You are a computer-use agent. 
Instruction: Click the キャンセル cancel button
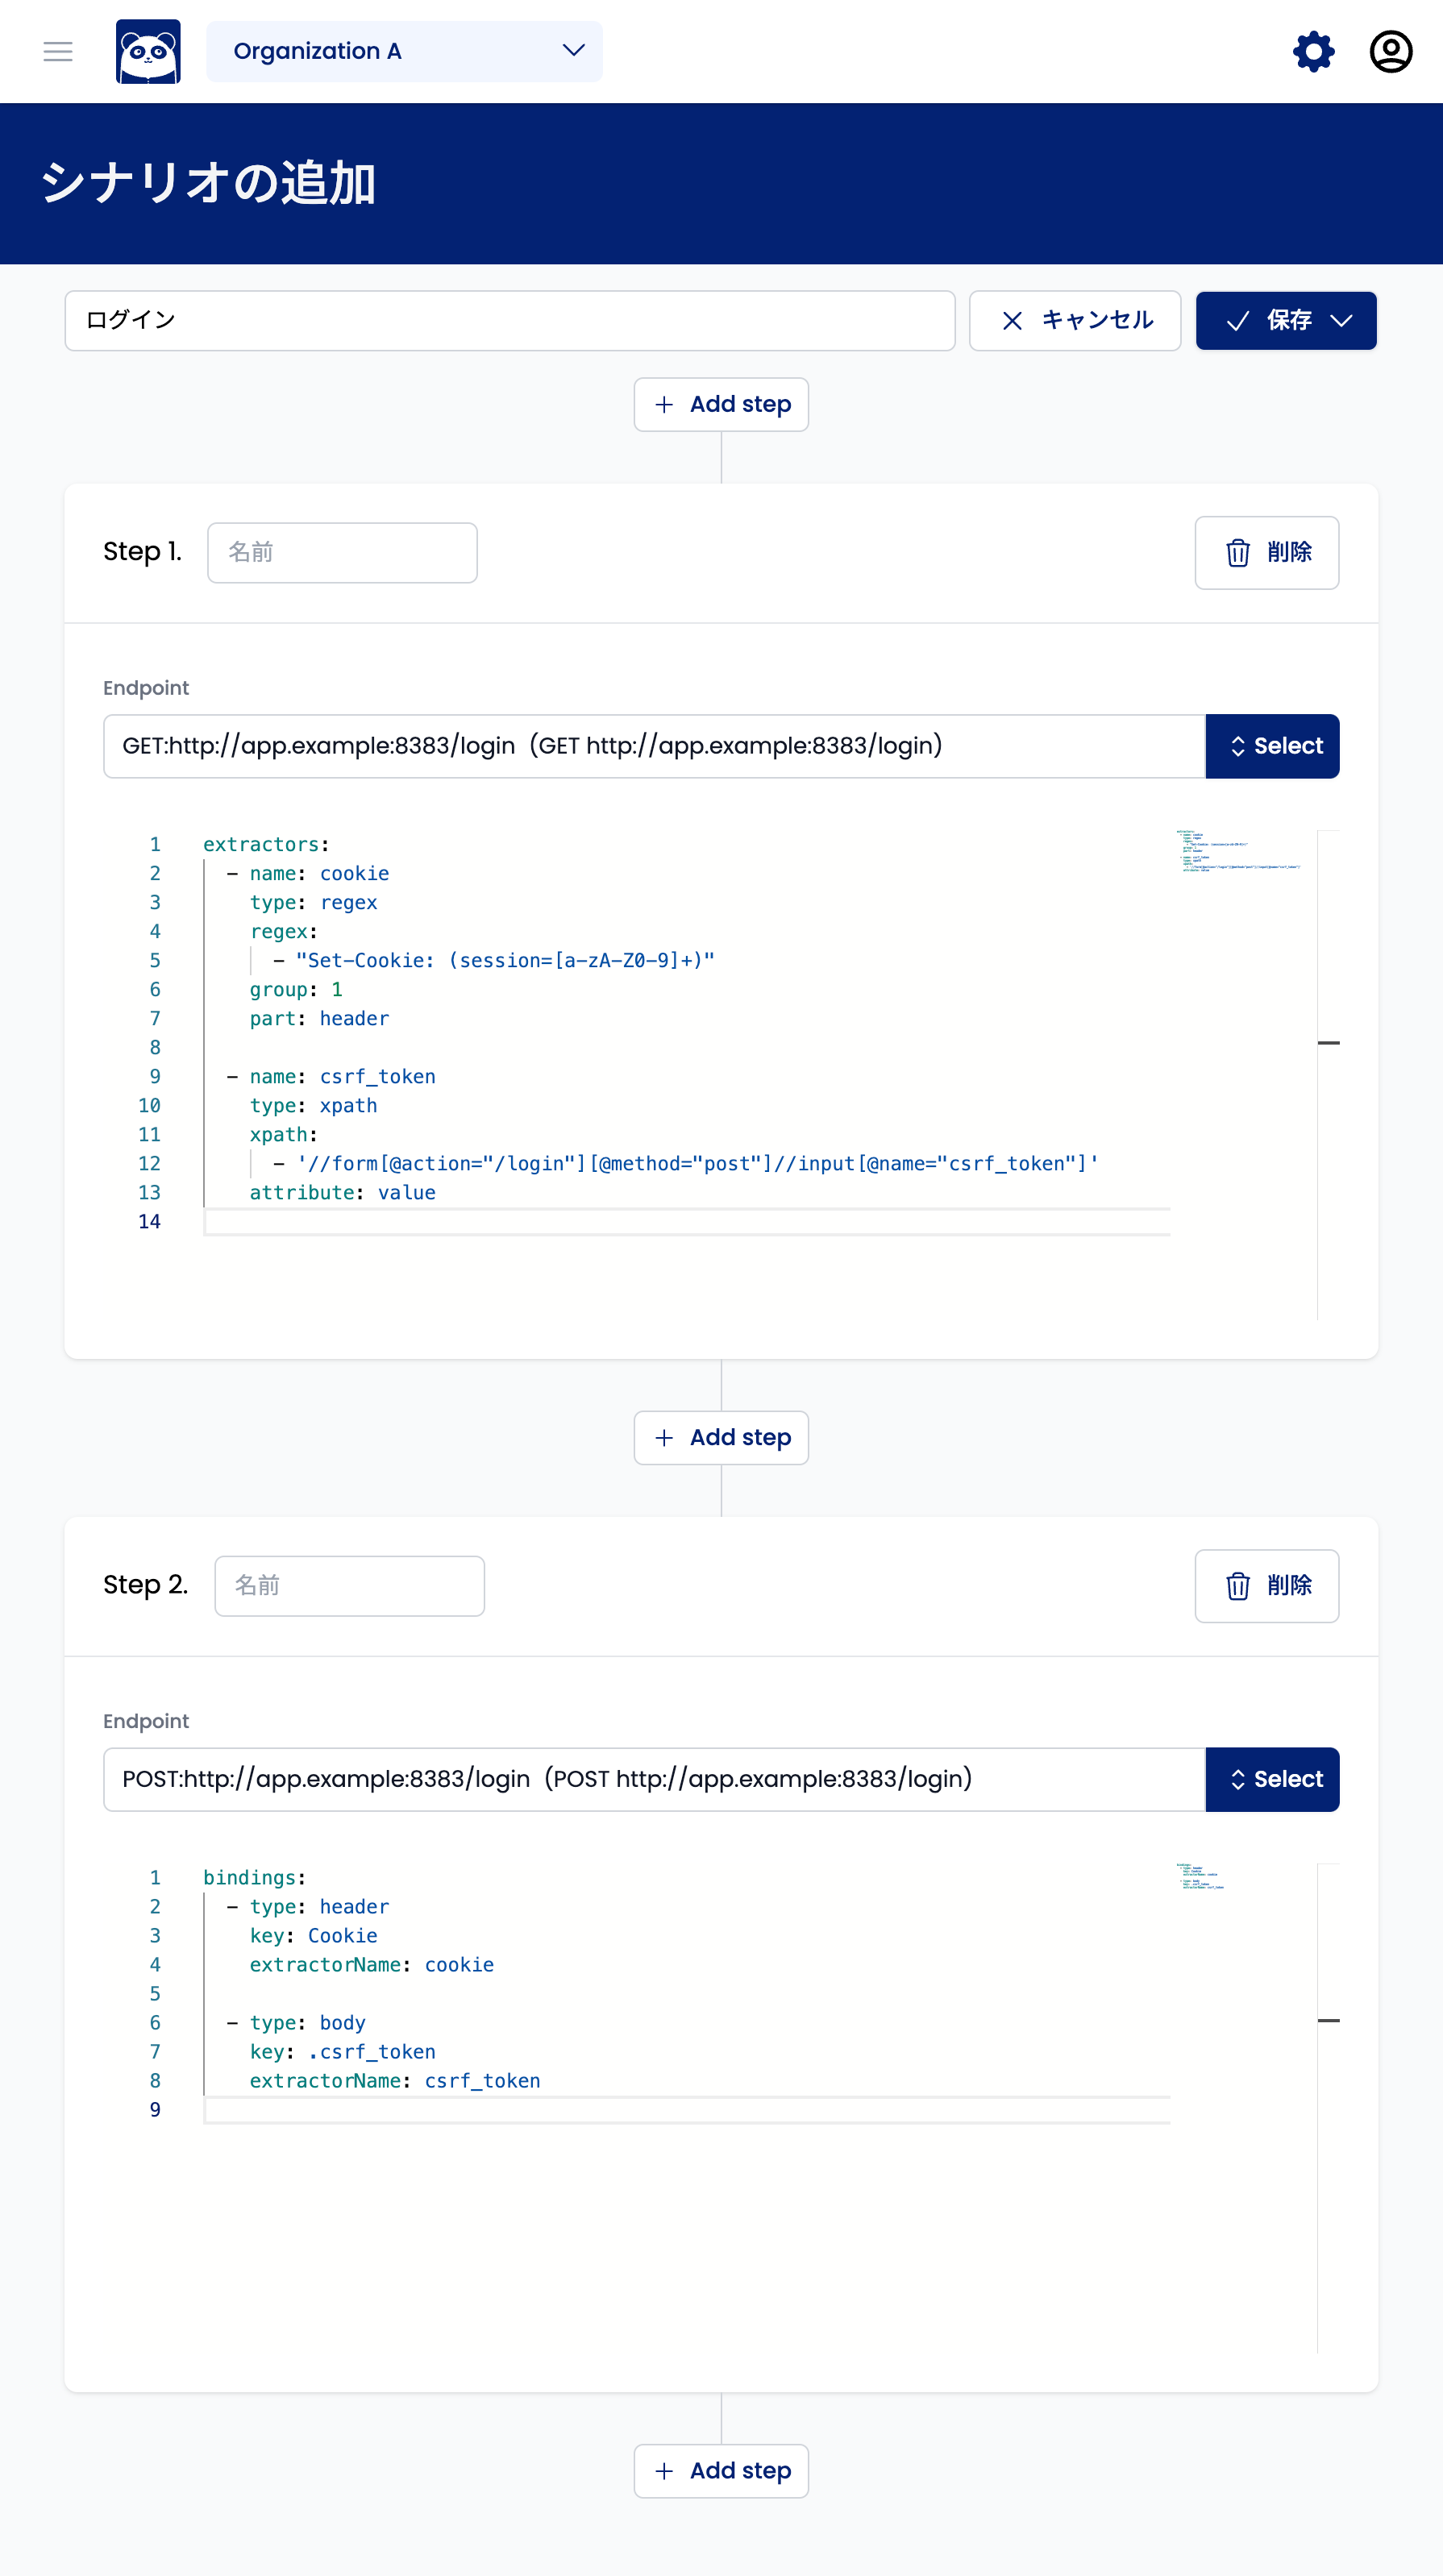click(1075, 321)
